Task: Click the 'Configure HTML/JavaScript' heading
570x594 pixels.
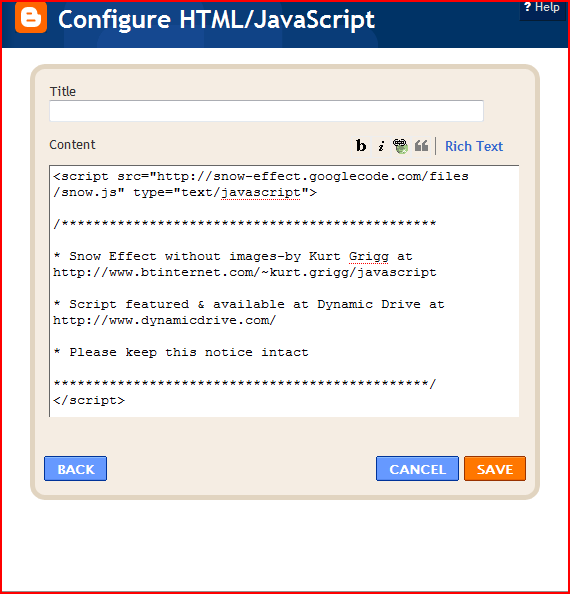Action: (x=216, y=19)
